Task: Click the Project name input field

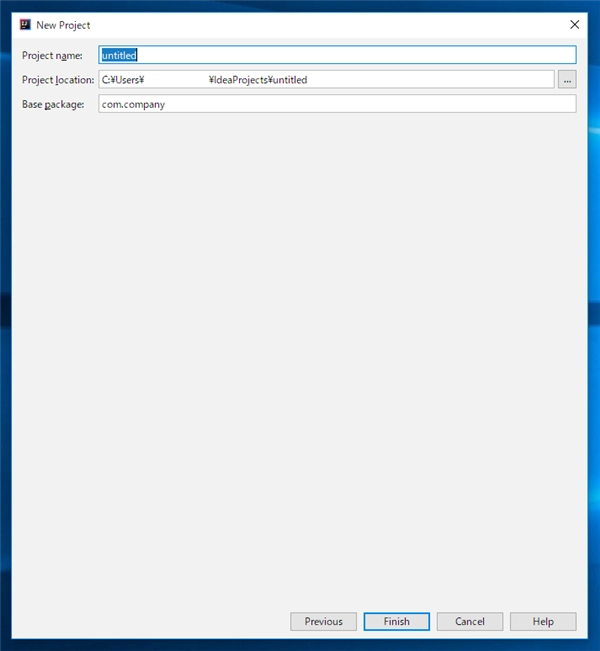Action: (x=337, y=55)
